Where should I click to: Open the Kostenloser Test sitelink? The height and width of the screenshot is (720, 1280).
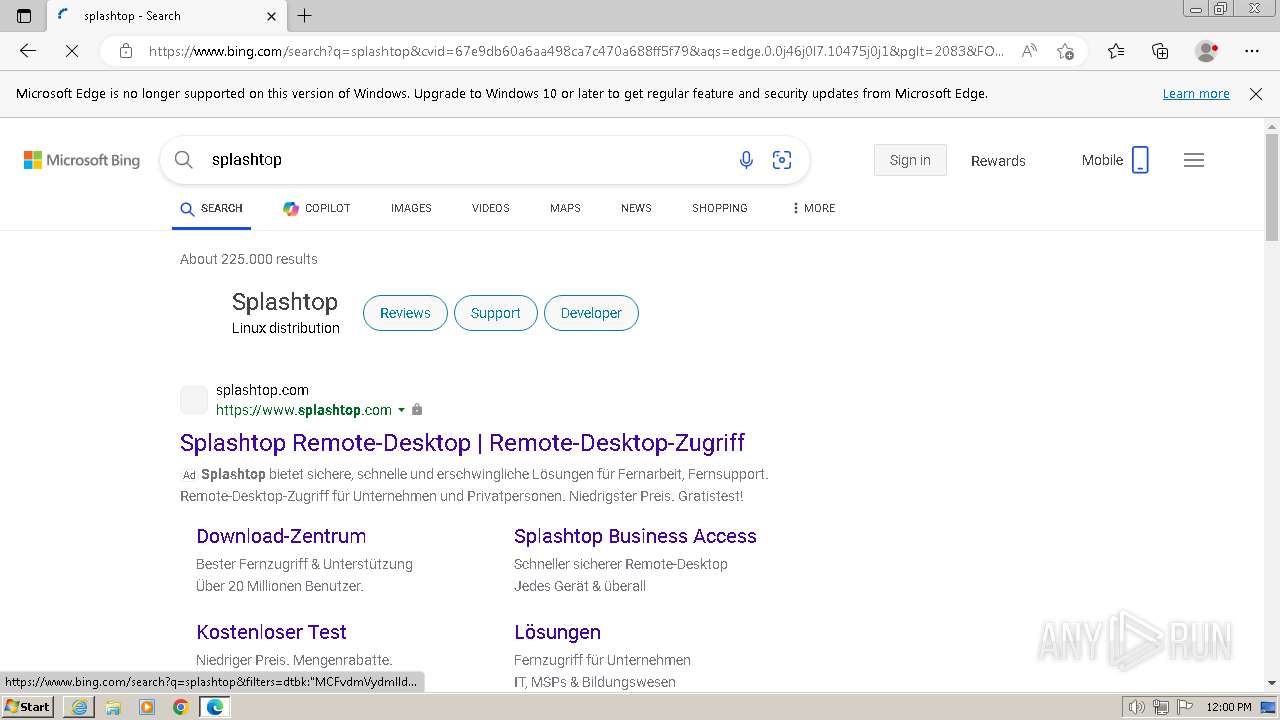click(271, 632)
